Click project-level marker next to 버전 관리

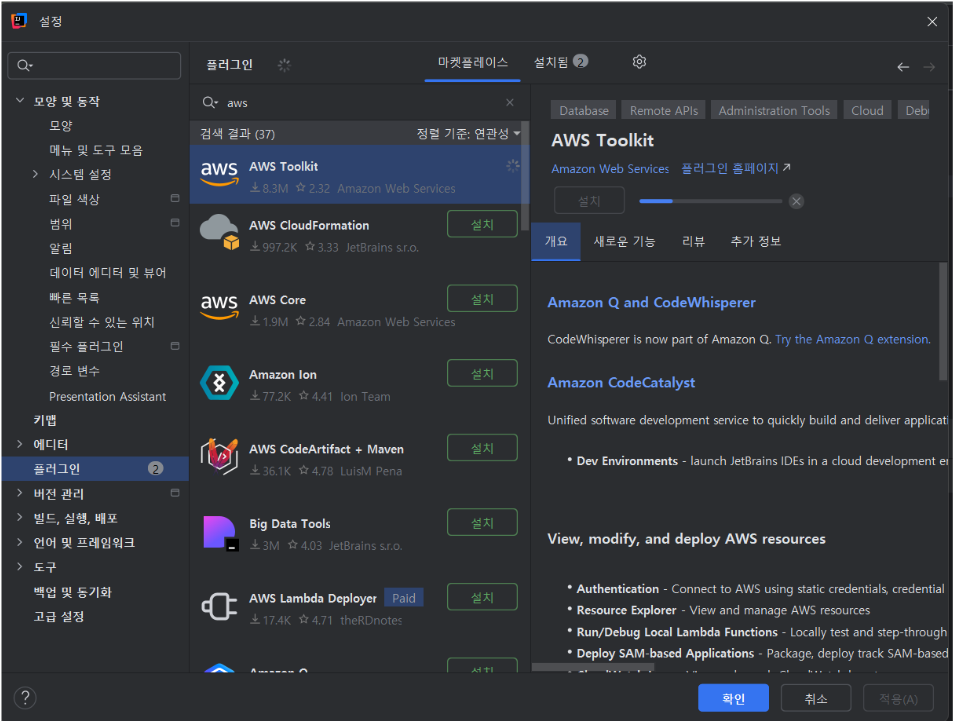click(175, 493)
